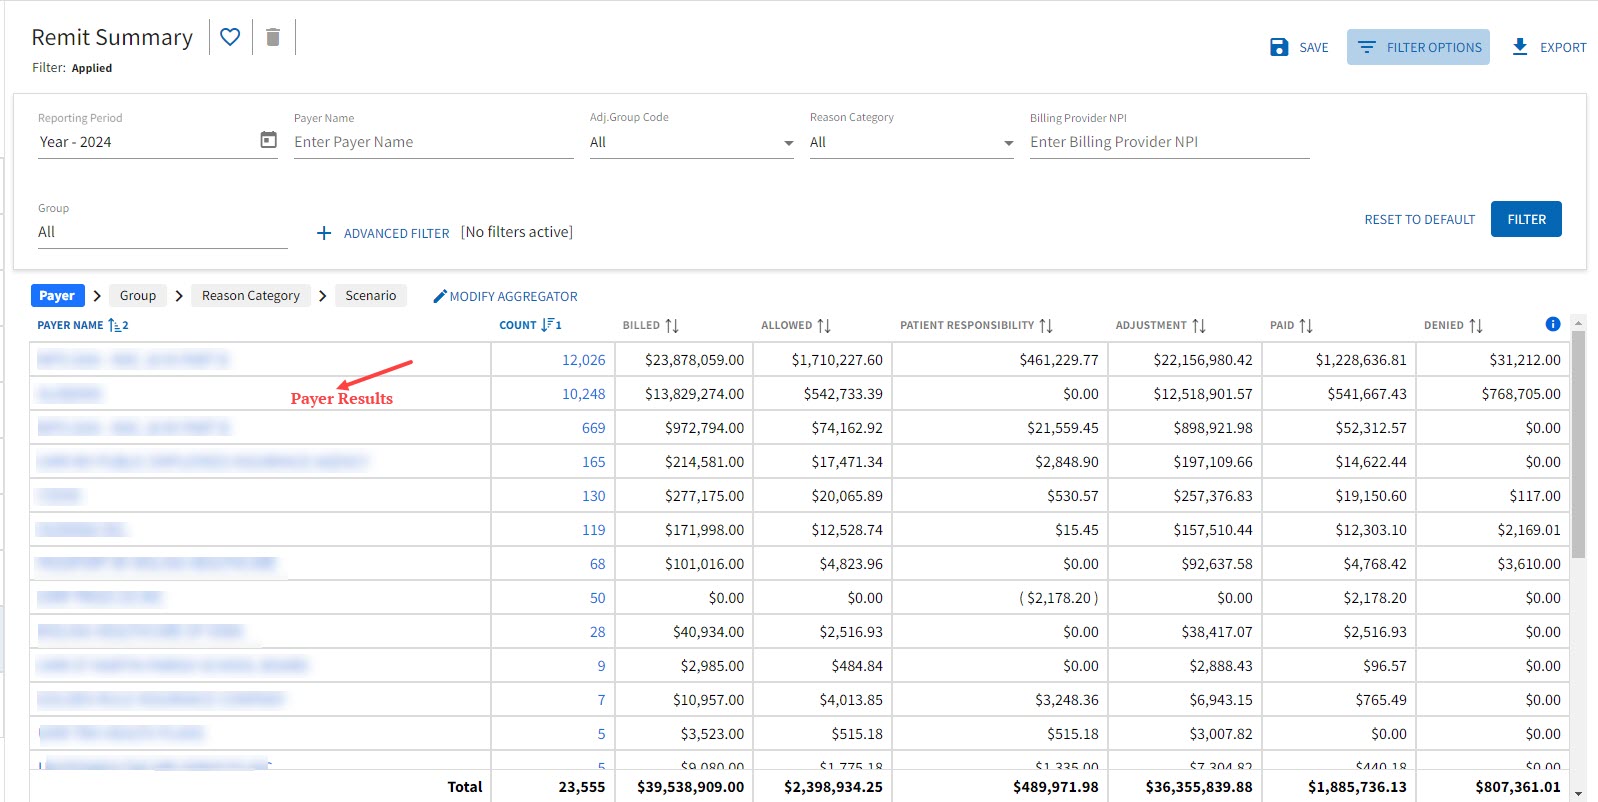Open the Reason Category dropdown
1598x802 pixels.
tap(1008, 143)
